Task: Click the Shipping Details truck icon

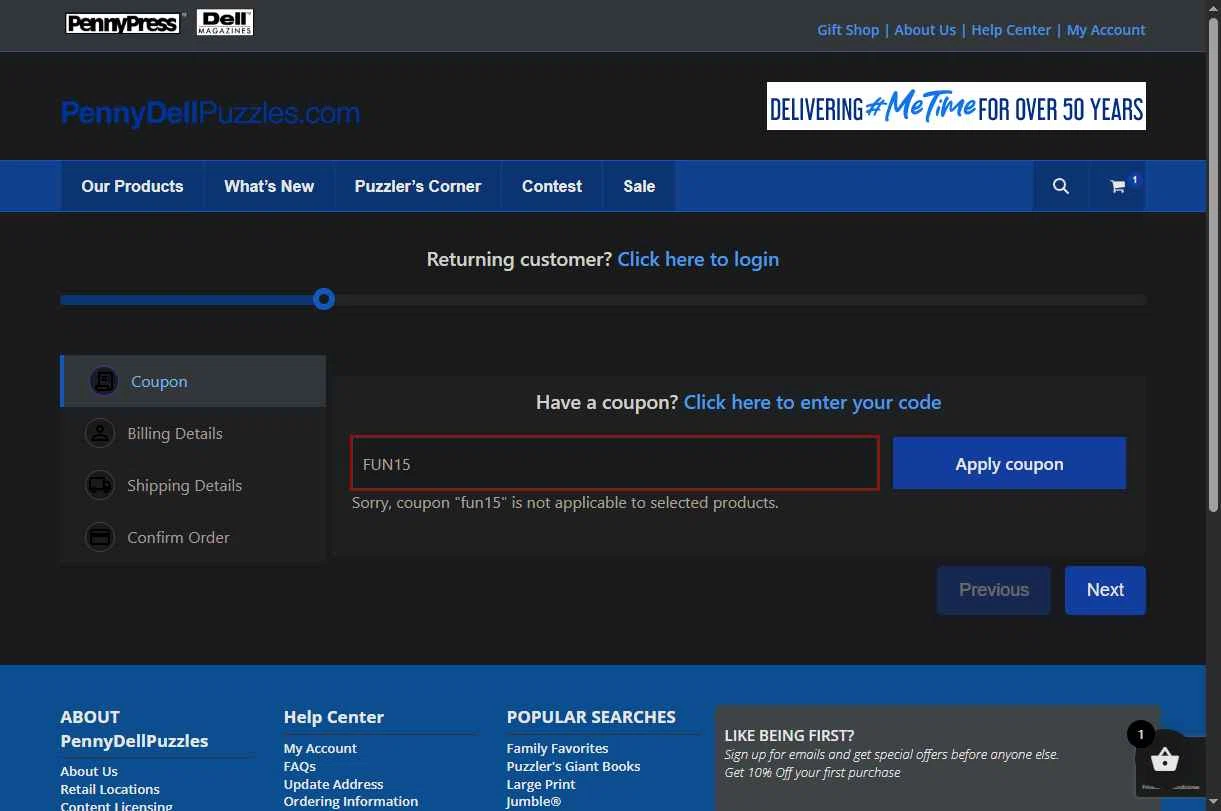Action: (99, 485)
